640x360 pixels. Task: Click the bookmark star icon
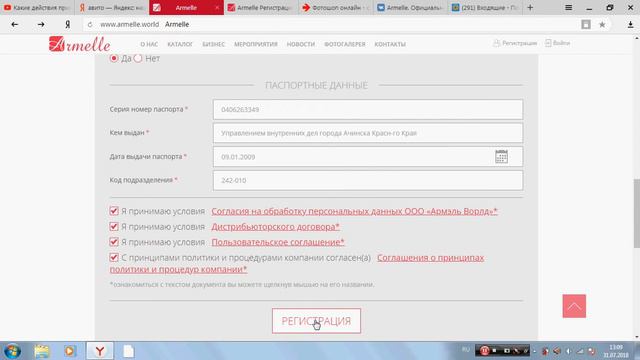602,24
